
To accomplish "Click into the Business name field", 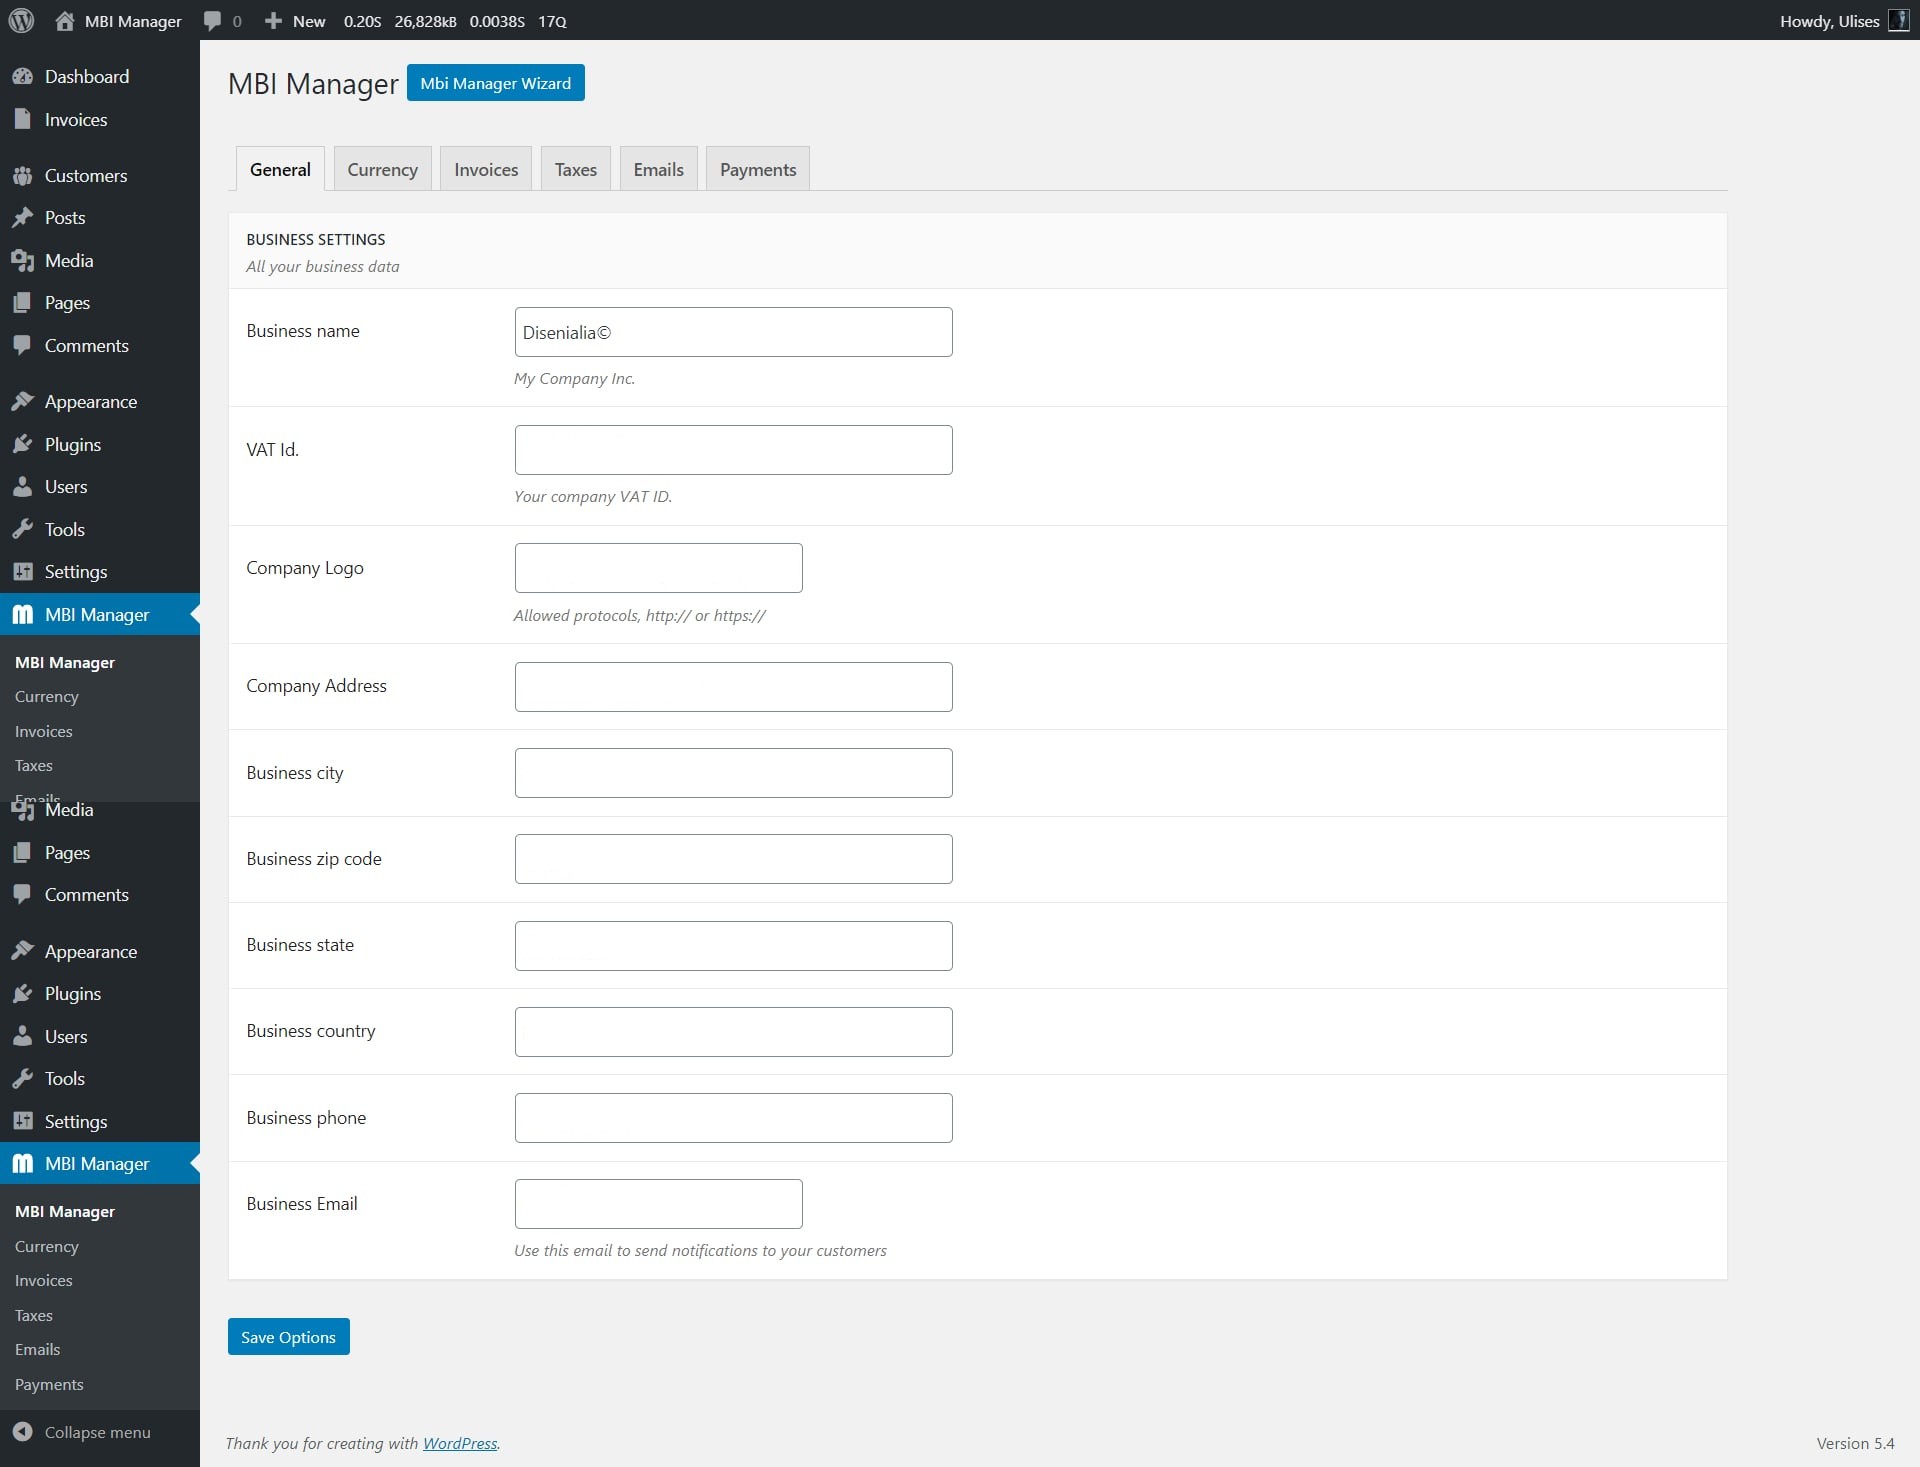I will coord(733,332).
